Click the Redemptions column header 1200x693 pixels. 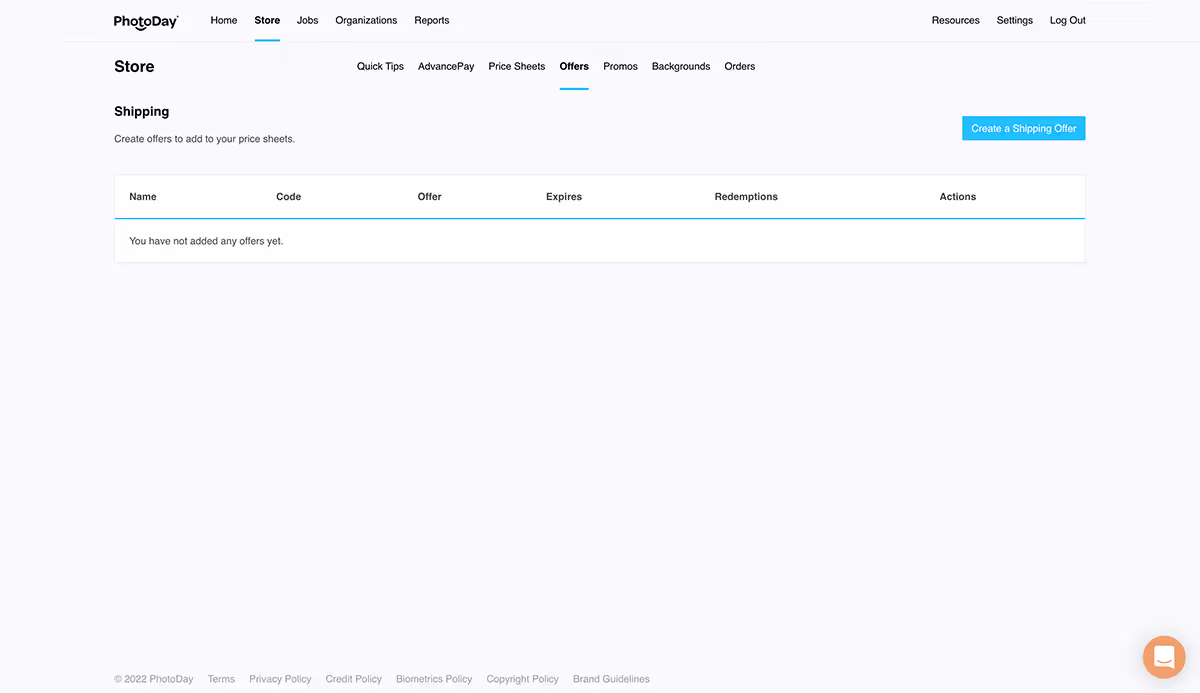tap(746, 197)
